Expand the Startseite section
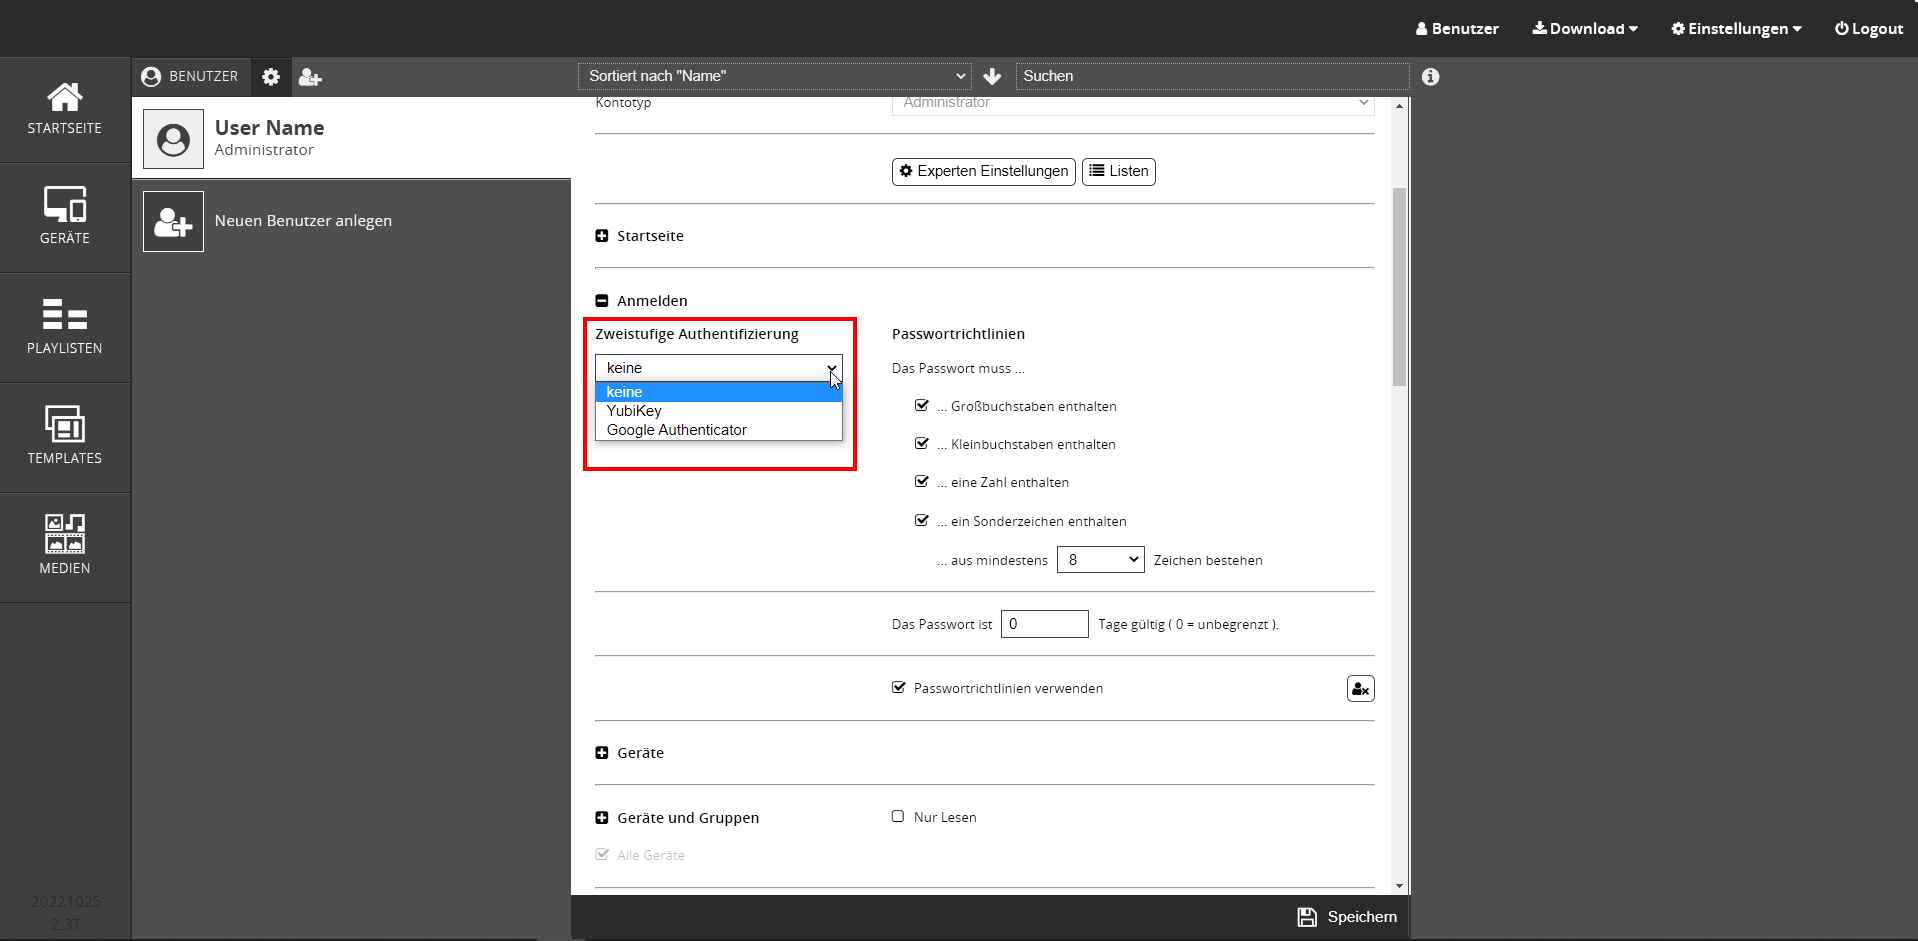 [602, 236]
